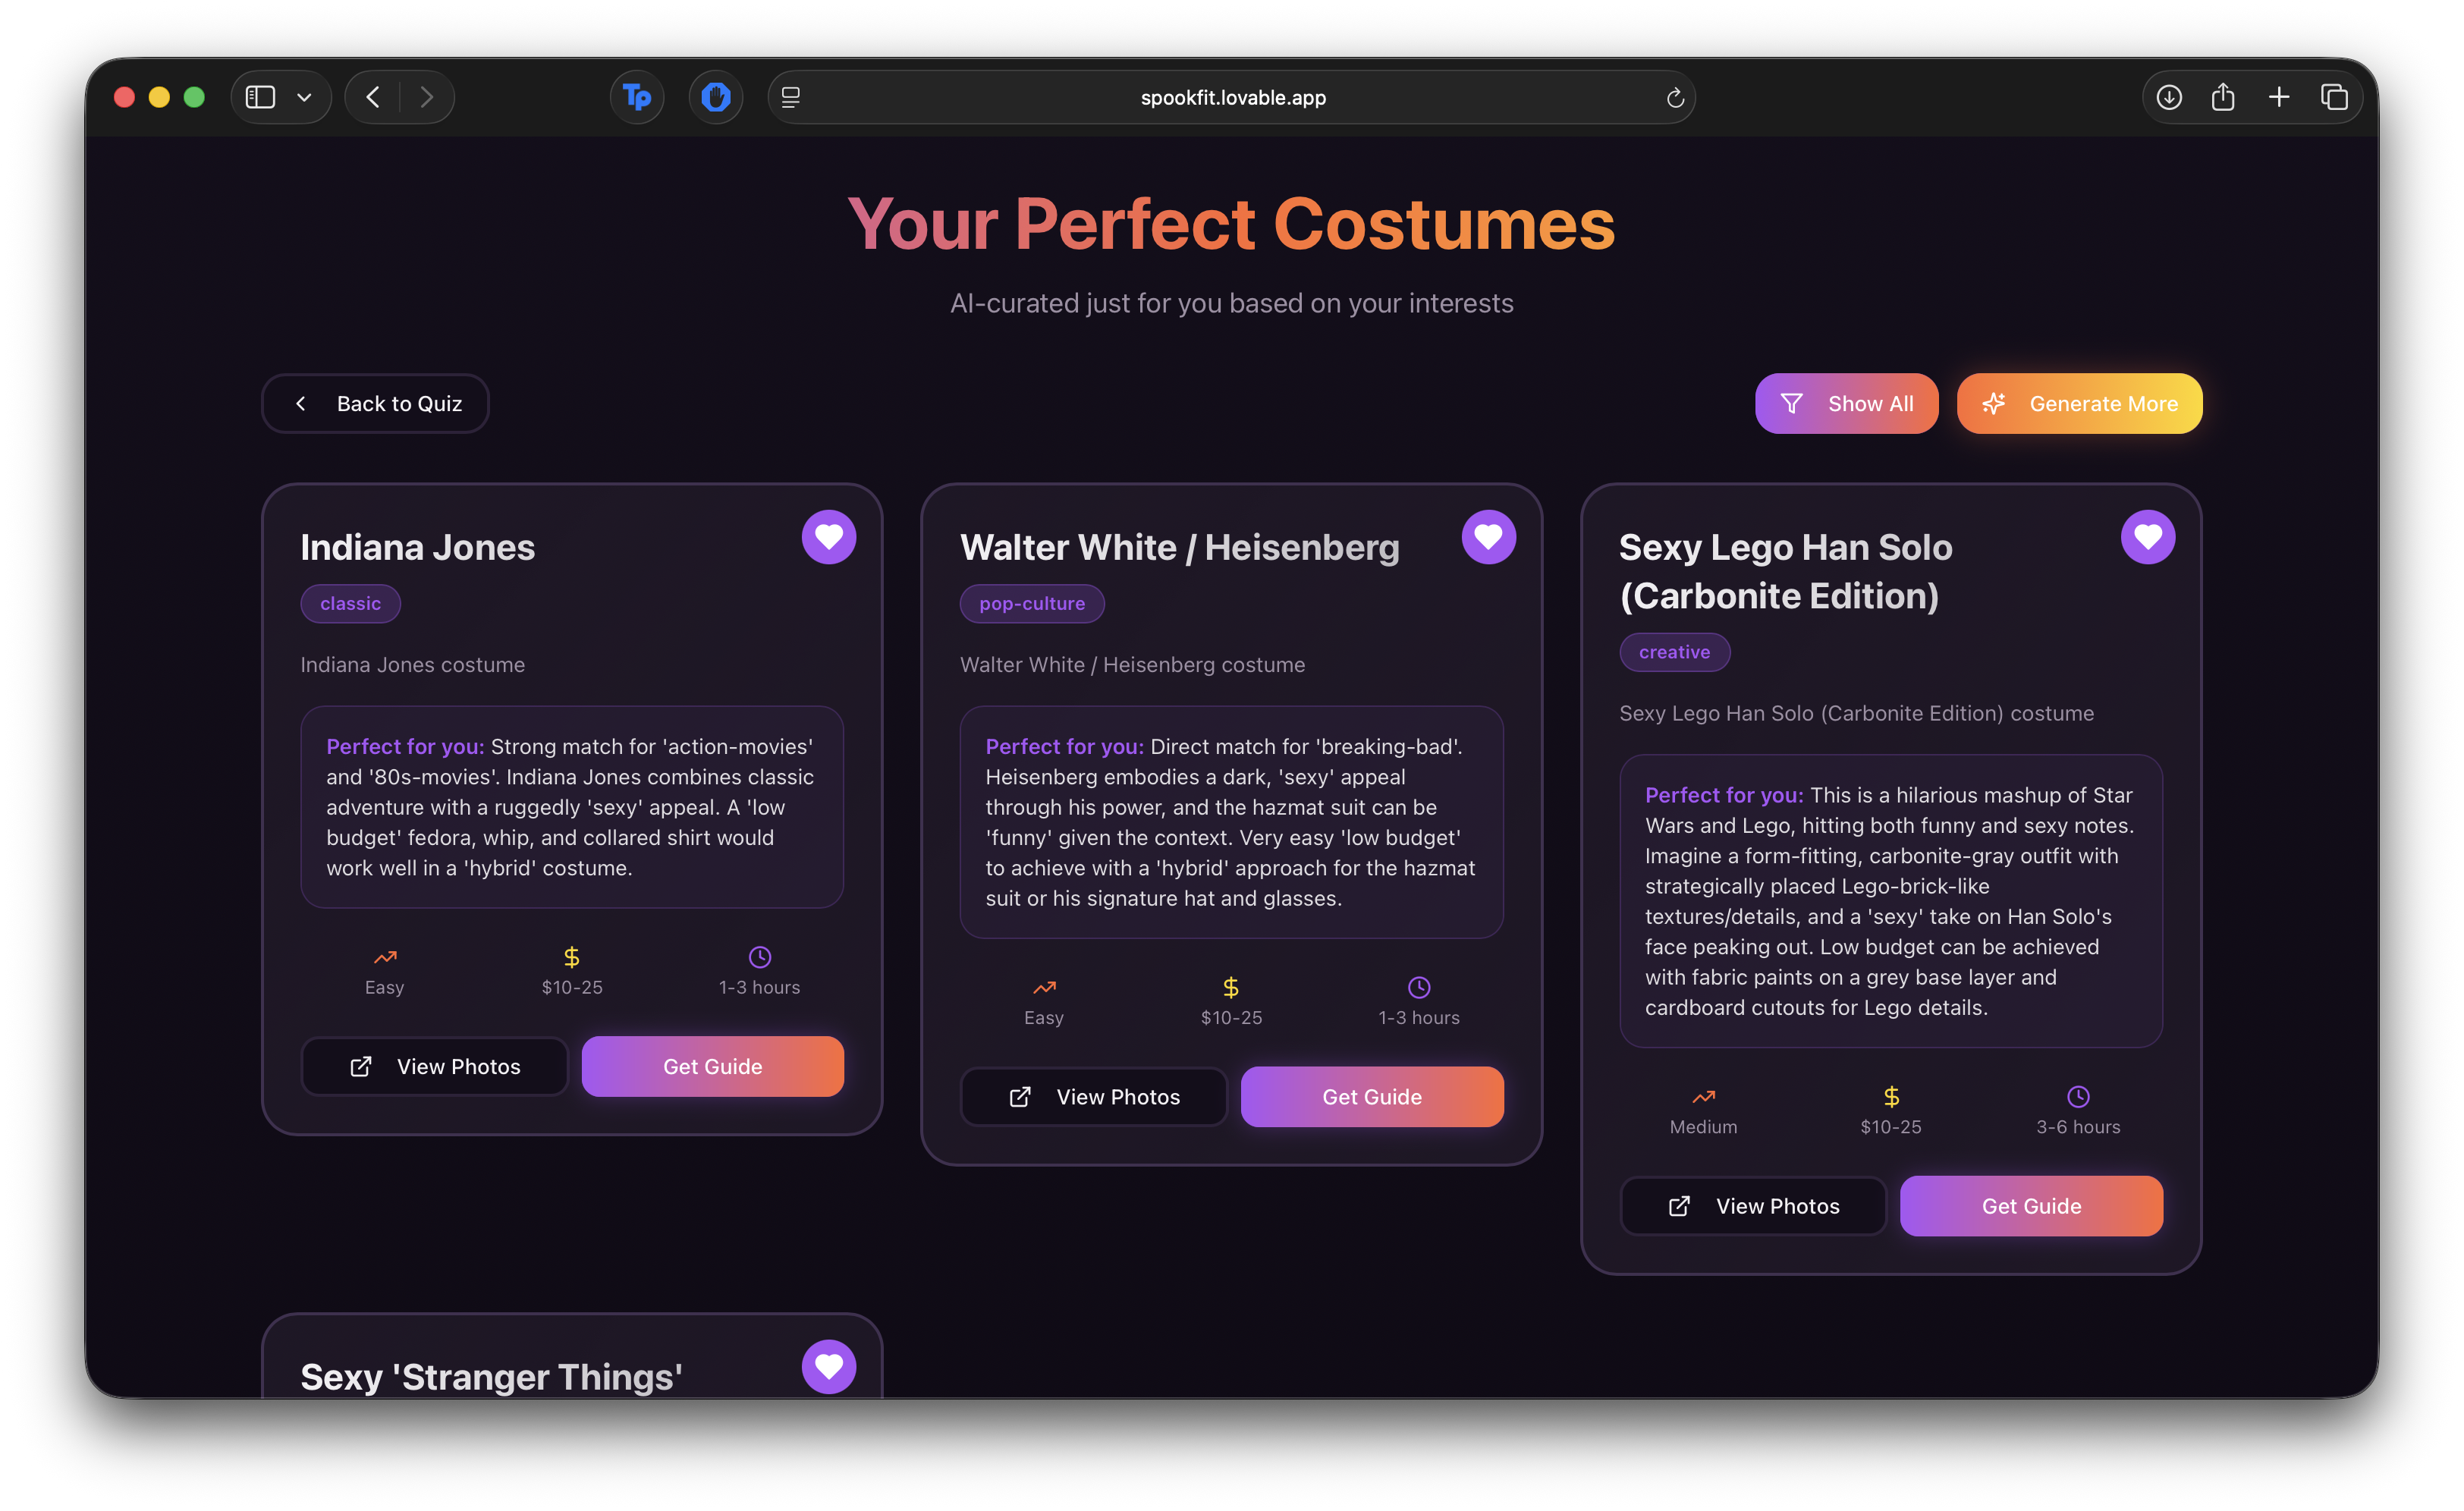Image resolution: width=2464 pixels, height=1511 pixels.
Task: Toggle heart on Sexy Lego Han Solo card
Action: tap(2147, 537)
